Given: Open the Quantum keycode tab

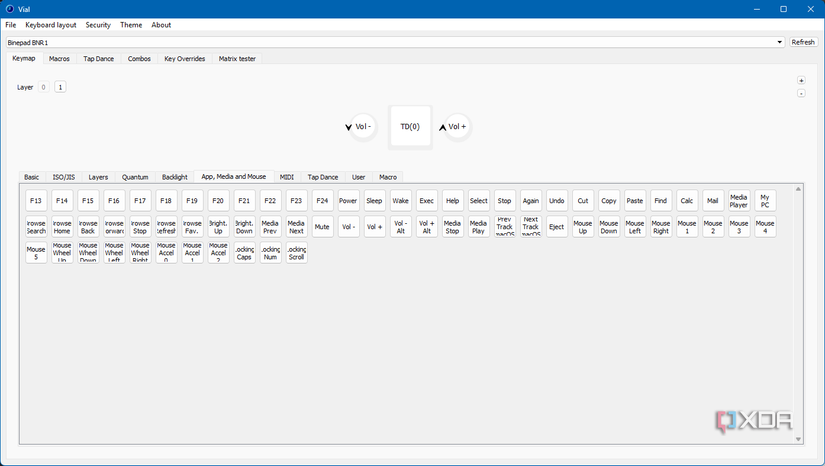Looking at the screenshot, I should click(x=135, y=177).
